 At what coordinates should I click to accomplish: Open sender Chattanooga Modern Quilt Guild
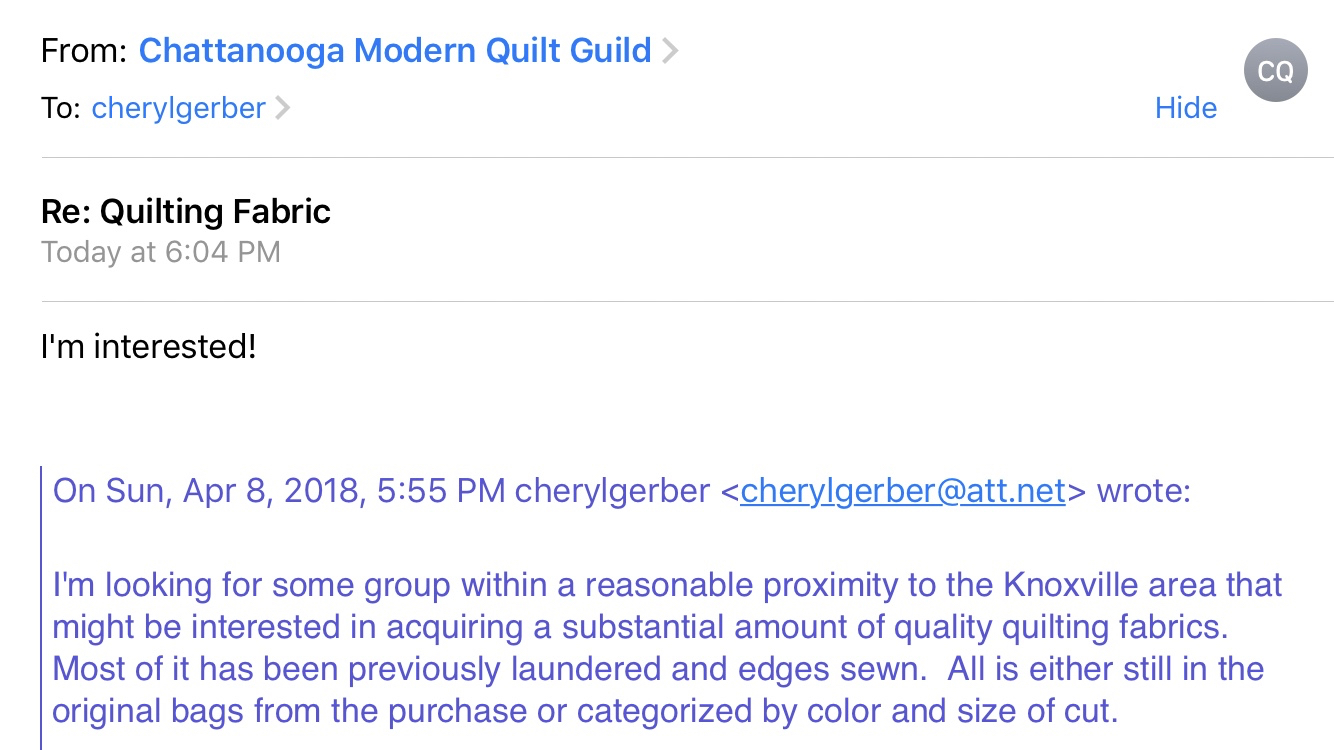point(395,50)
